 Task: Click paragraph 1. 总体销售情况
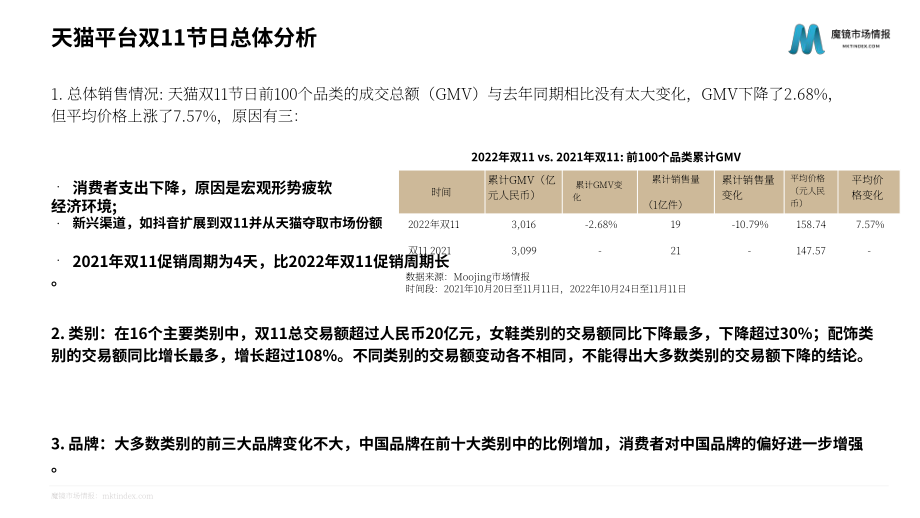[441, 105]
